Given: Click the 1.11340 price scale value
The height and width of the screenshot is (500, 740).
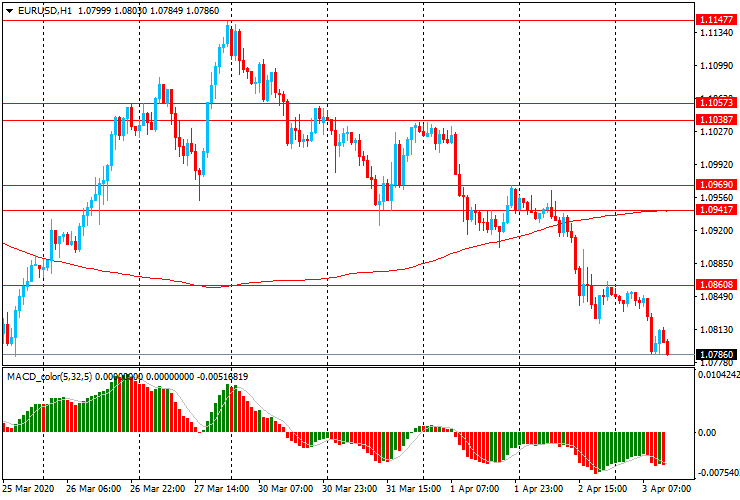Looking at the screenshot, I should click(x=716, y=33).
